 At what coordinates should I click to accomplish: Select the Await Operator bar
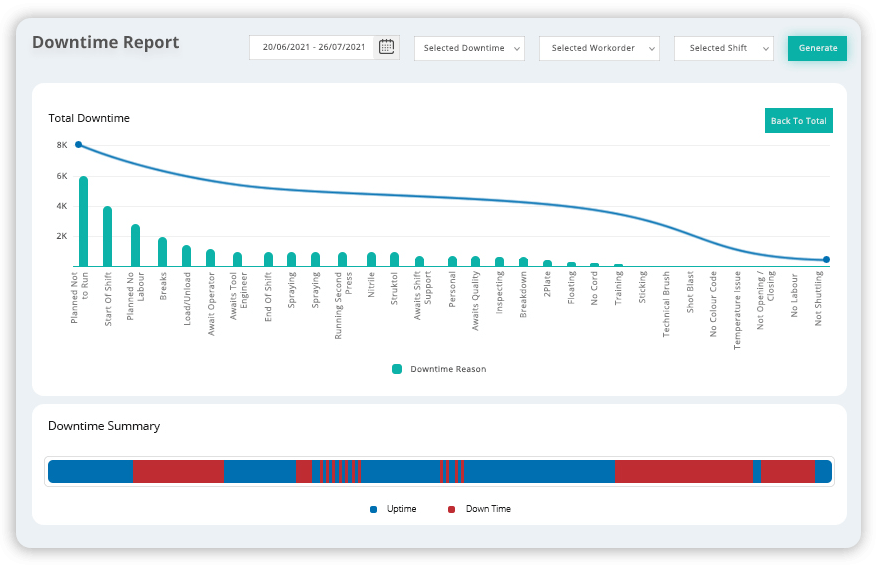[x=210, y=258]
